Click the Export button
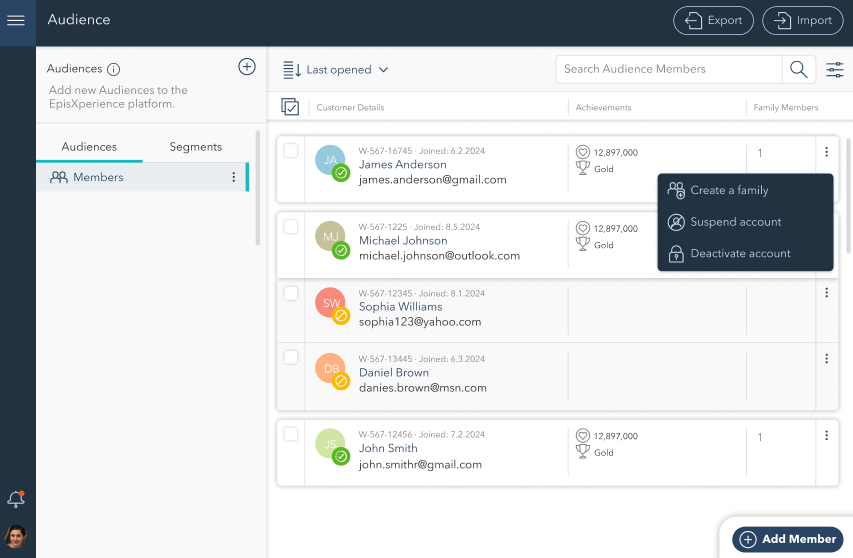The width and height of the screenshot is (853, 558). coord(713,21)
